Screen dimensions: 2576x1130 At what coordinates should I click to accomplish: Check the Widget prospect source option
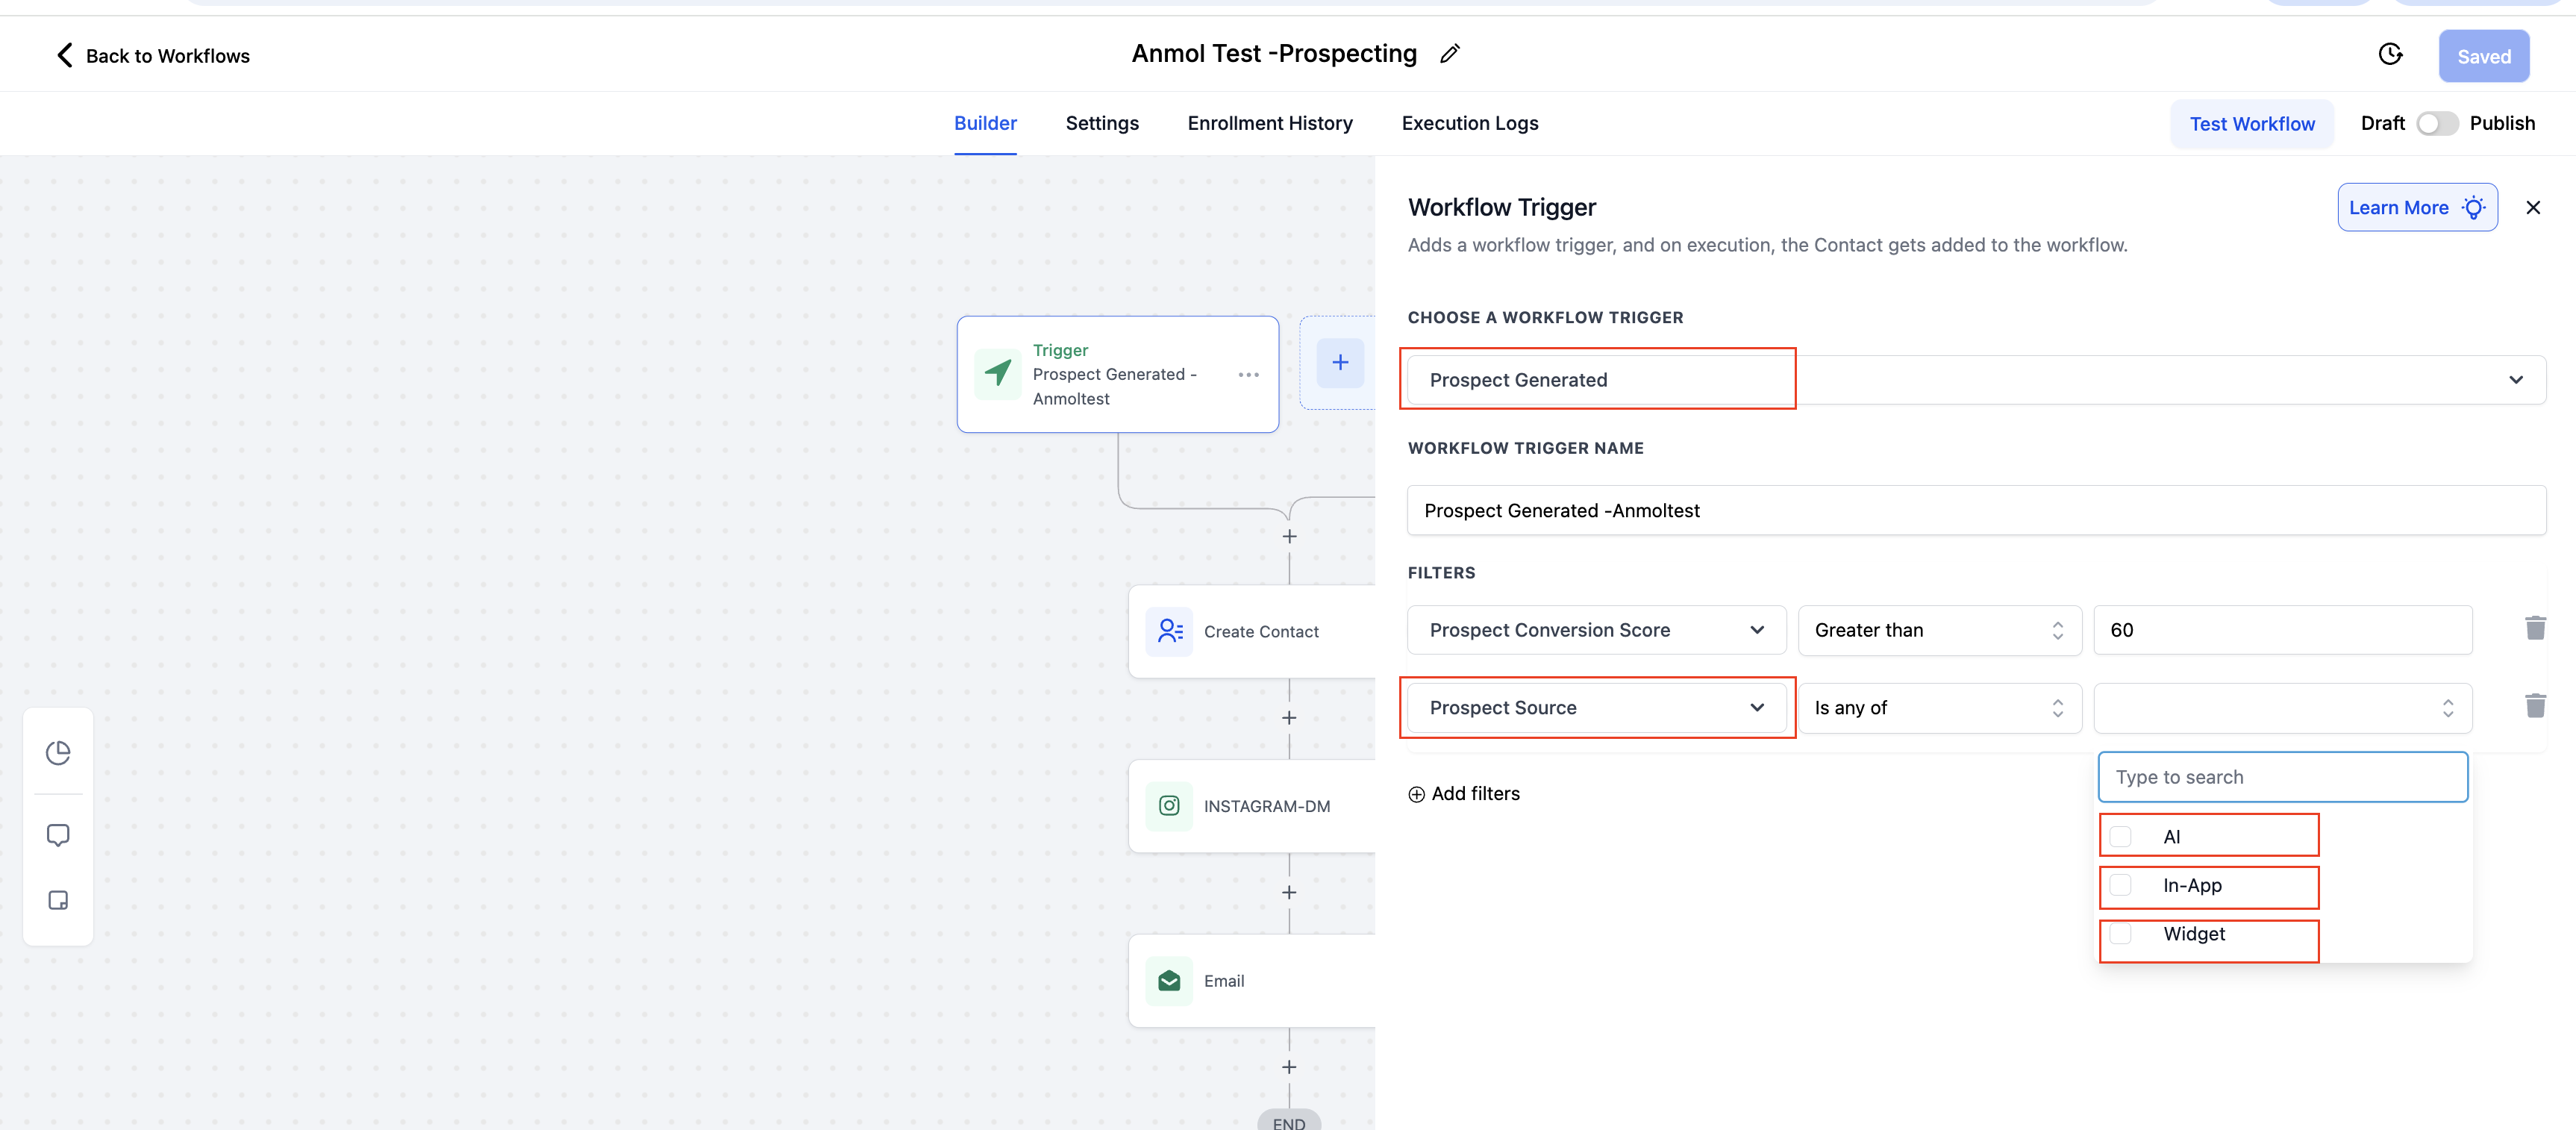pyautogui.click(x=2120, y=934)
